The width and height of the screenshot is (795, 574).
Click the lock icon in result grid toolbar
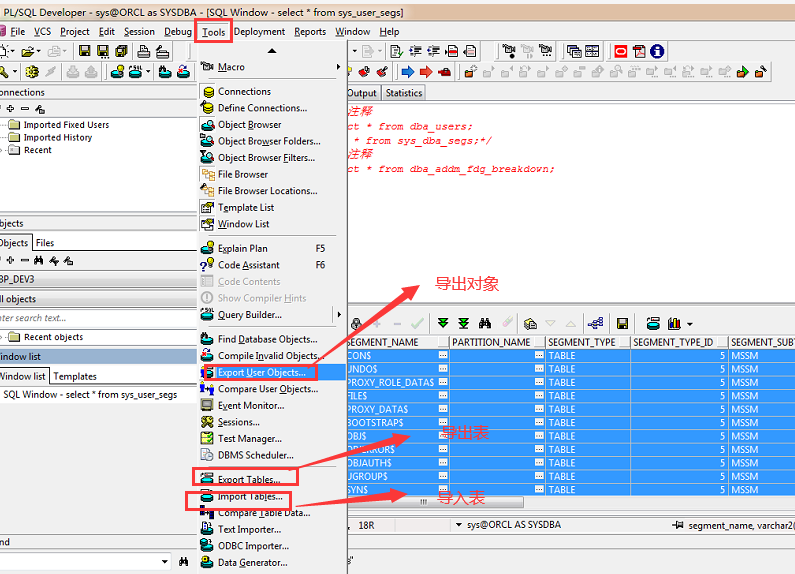[356, 324]
